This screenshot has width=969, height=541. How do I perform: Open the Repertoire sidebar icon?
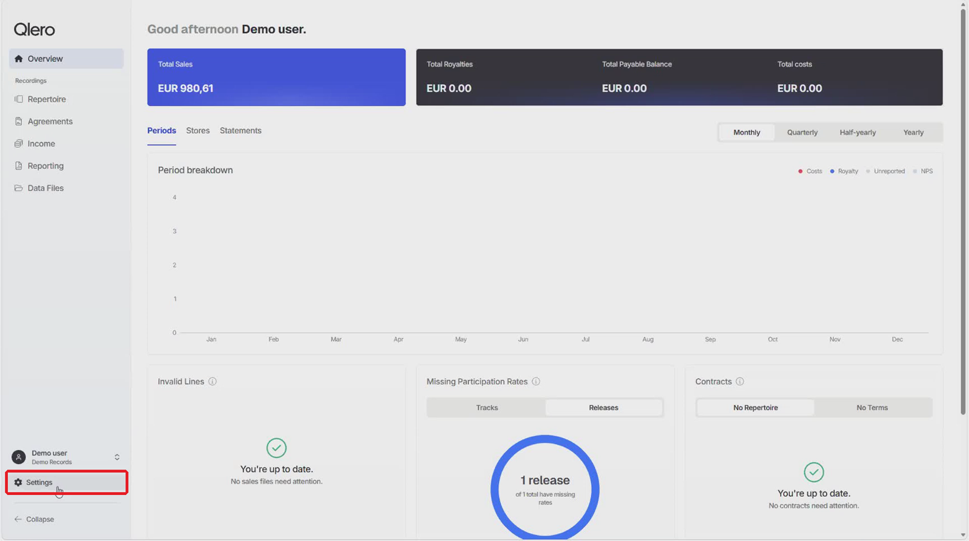19,99
